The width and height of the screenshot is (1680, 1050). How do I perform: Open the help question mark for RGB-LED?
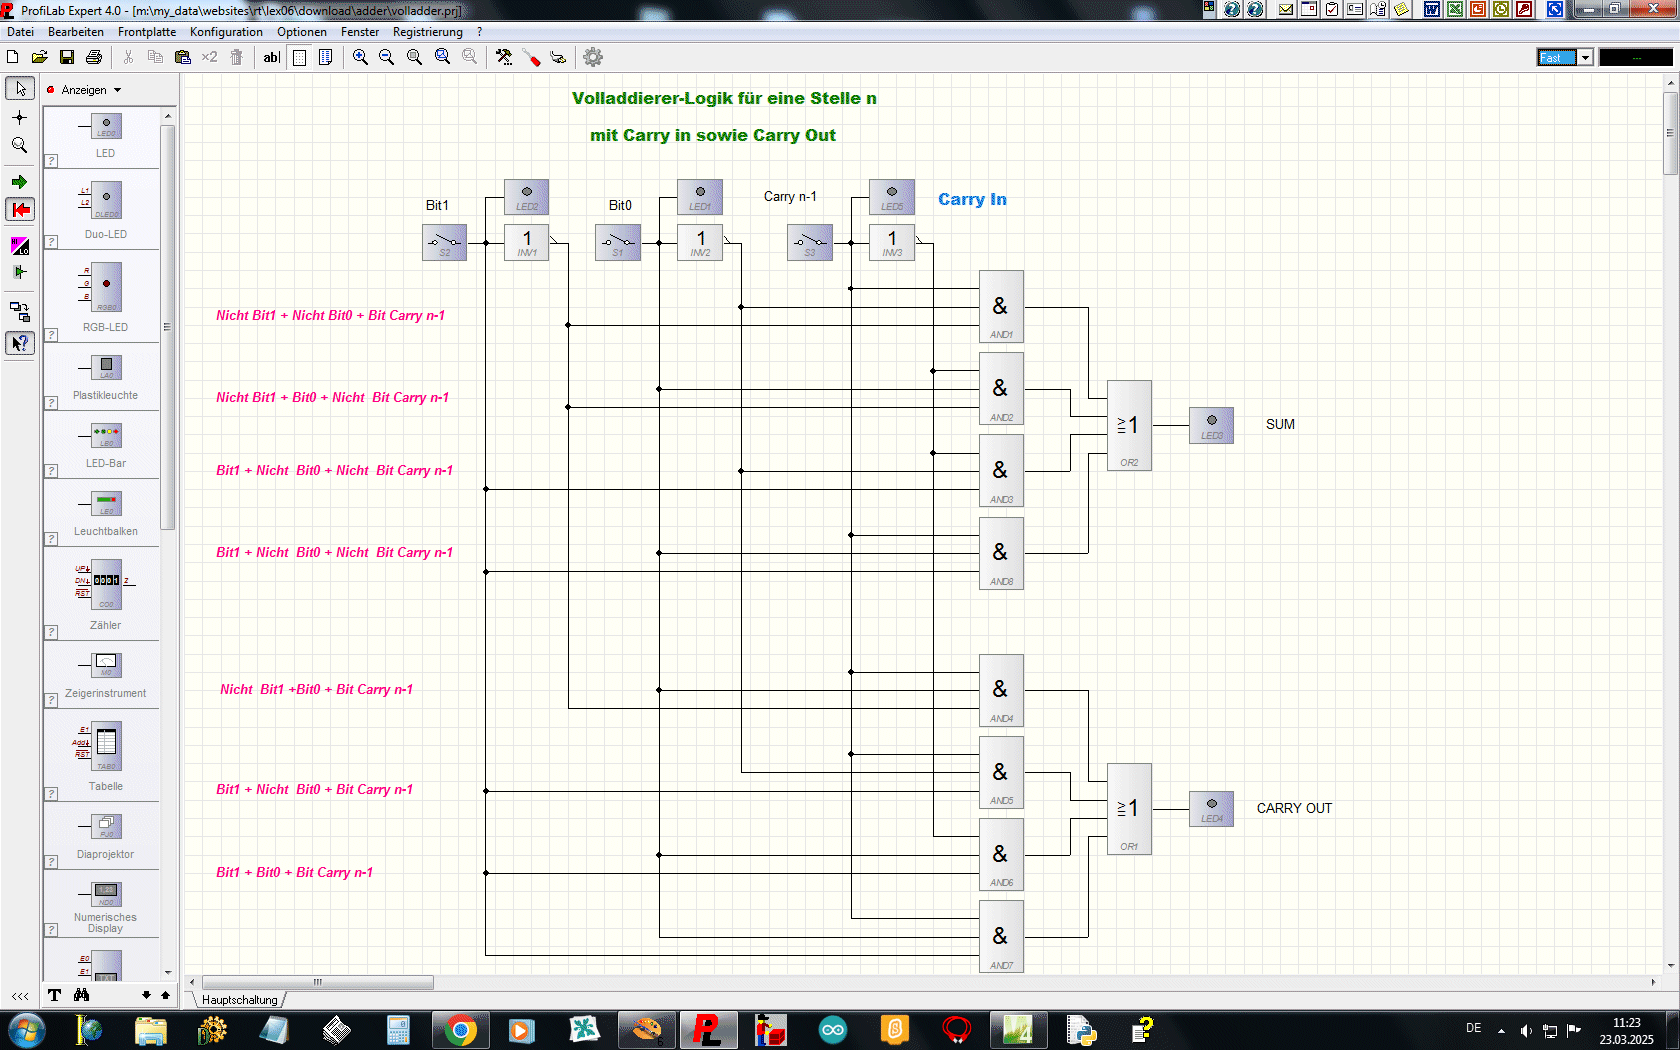[x=51, y=335]
